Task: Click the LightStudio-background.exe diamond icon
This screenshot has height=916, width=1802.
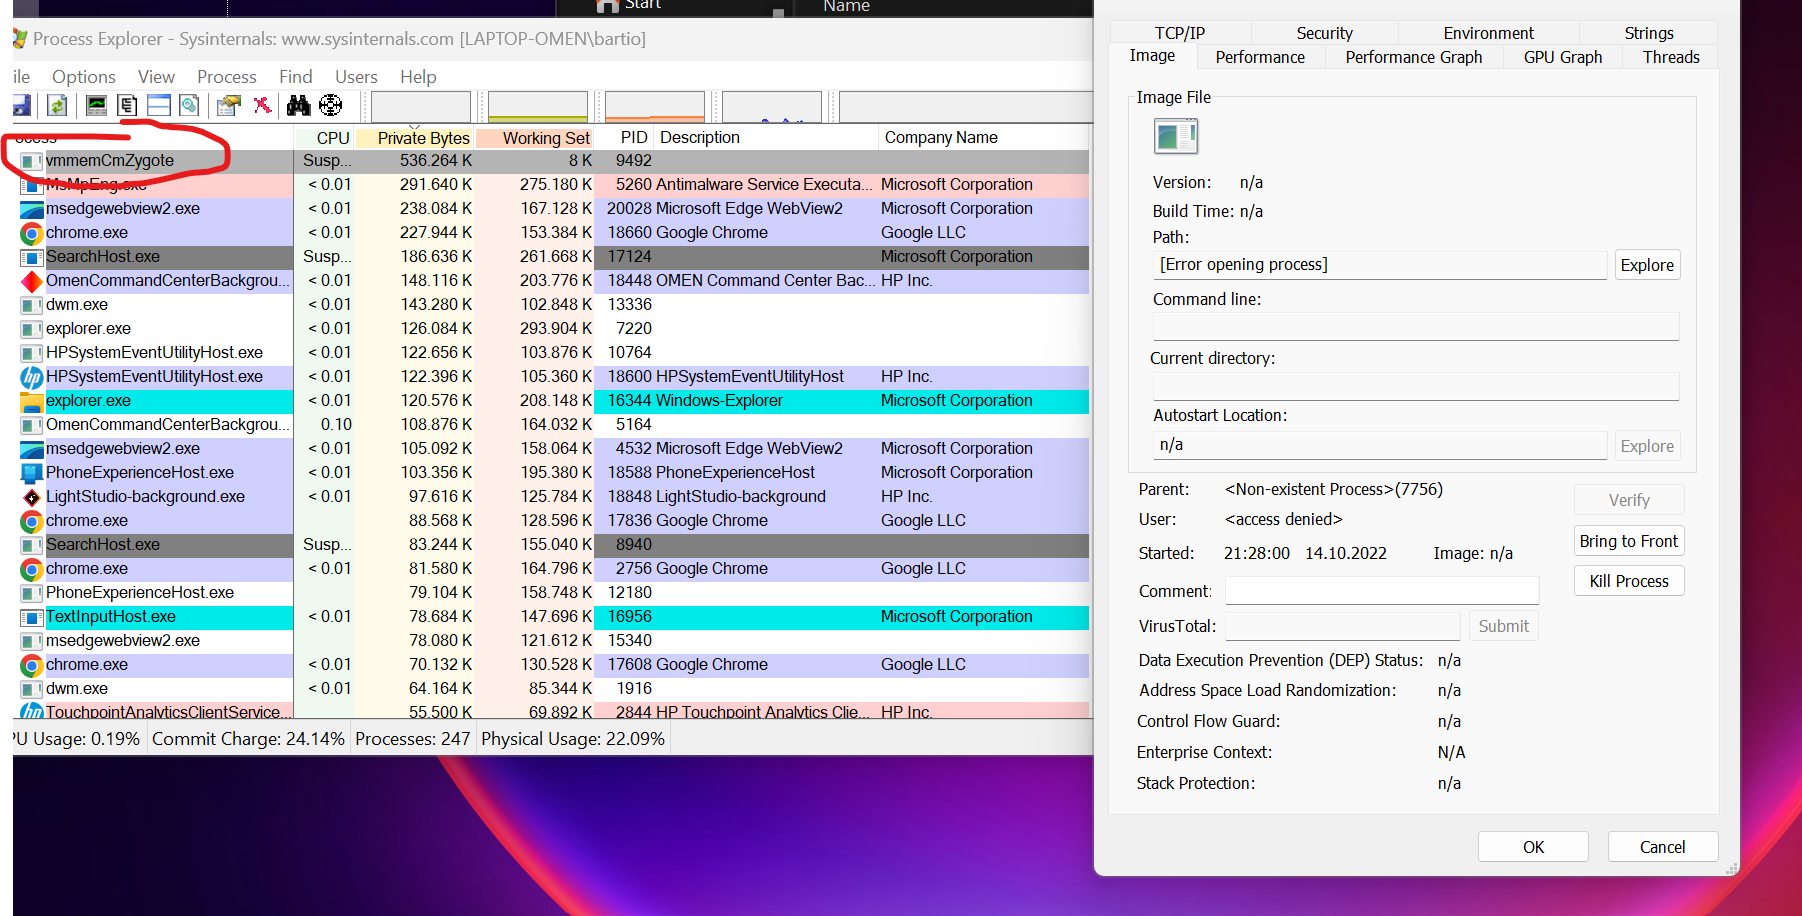Action: coord(32,497)
